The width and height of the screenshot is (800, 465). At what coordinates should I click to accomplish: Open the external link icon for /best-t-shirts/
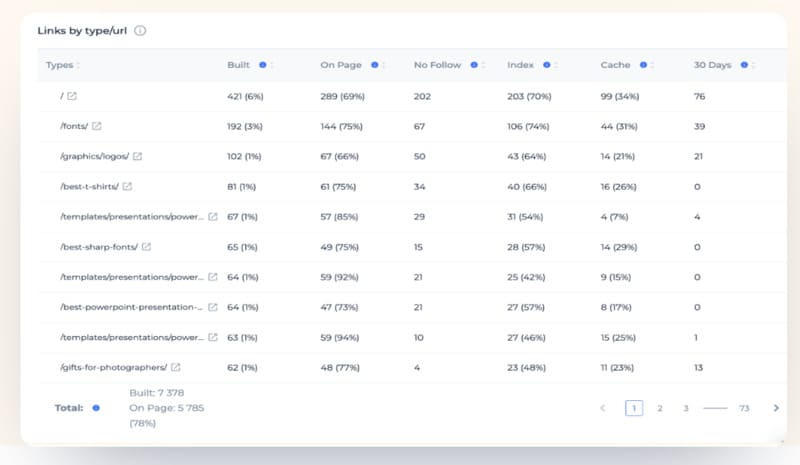pos(127,186)
